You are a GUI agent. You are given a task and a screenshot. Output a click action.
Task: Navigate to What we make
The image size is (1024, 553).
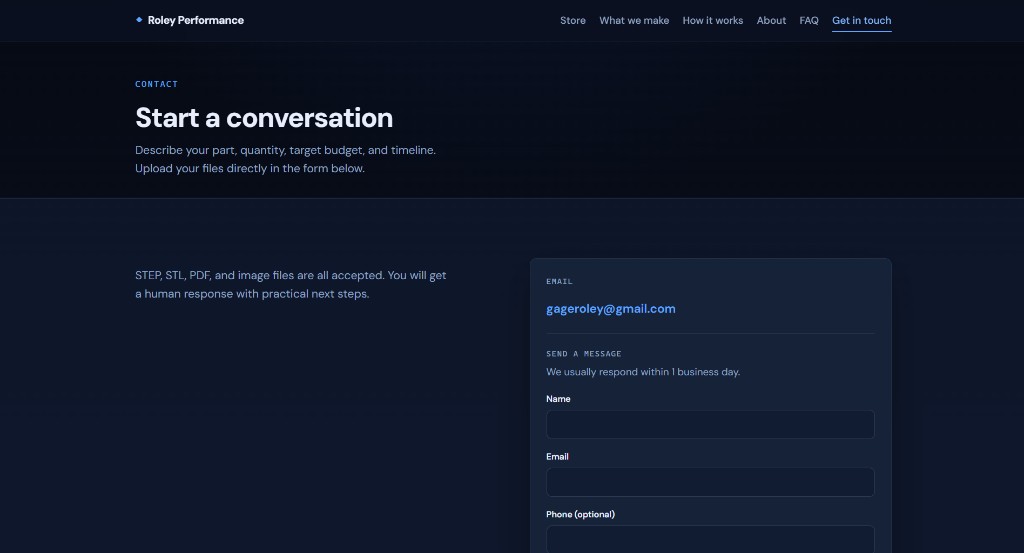click(634, 20)
